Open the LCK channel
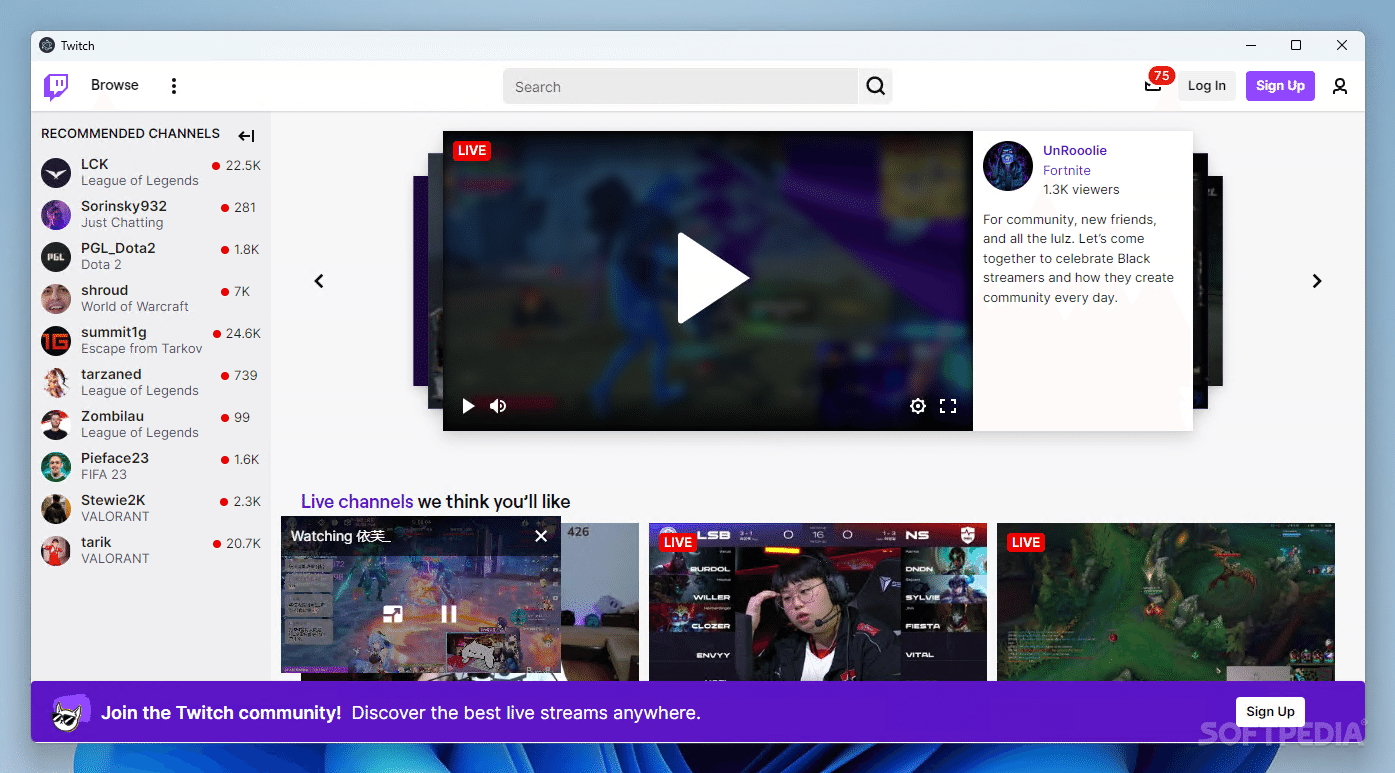This screenshot has width=1395, height=773. coord(150,172)
